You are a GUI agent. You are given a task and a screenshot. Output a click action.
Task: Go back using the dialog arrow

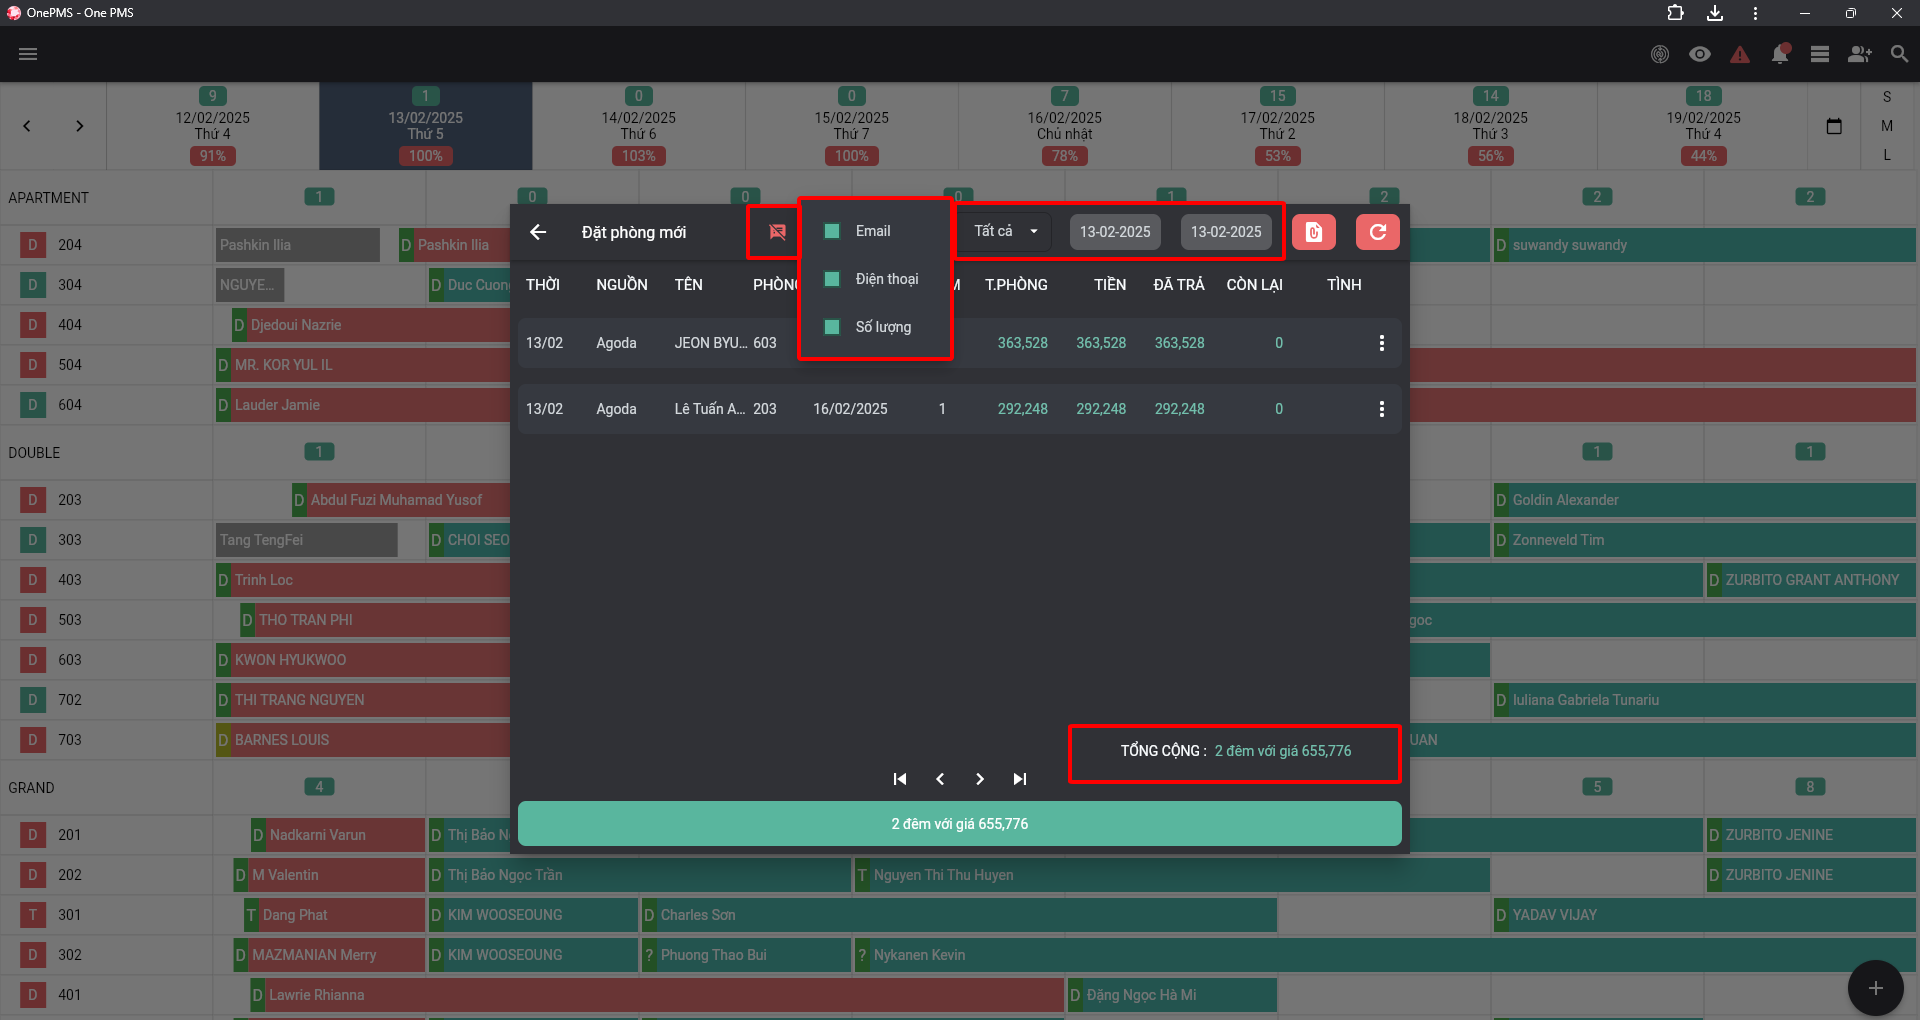pos(538,232)
